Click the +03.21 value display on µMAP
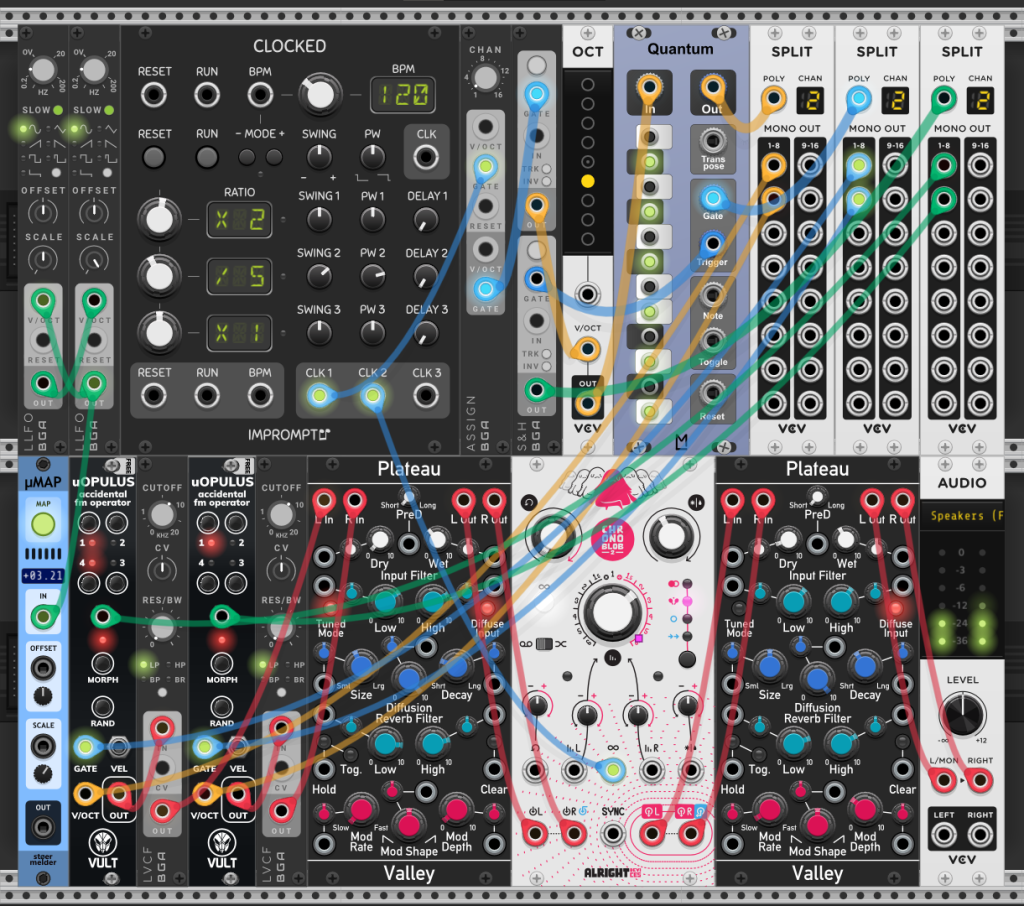The image size is (1024, 906). (x=43, y=575)
